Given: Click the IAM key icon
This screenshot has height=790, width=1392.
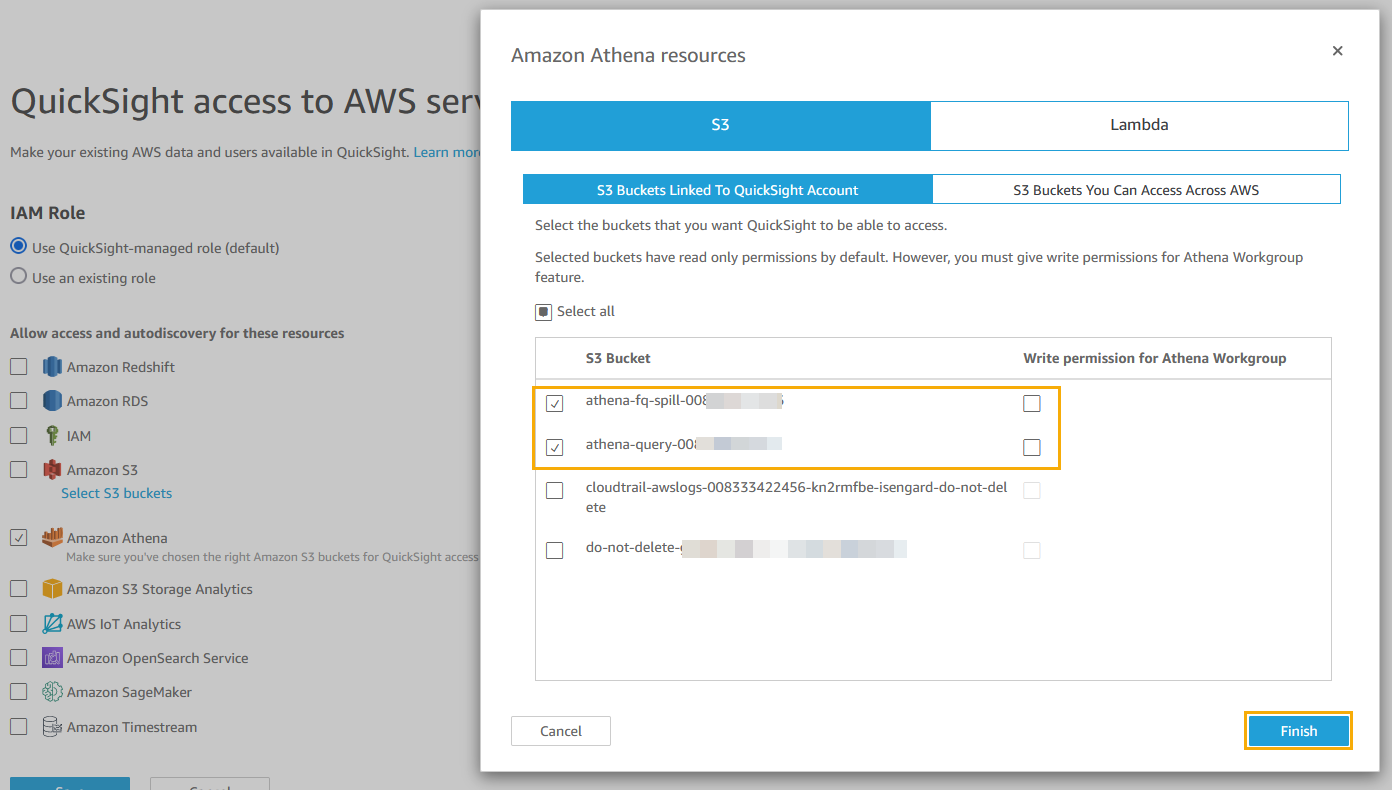Looking at the screenshot, I should click(52, 436).
